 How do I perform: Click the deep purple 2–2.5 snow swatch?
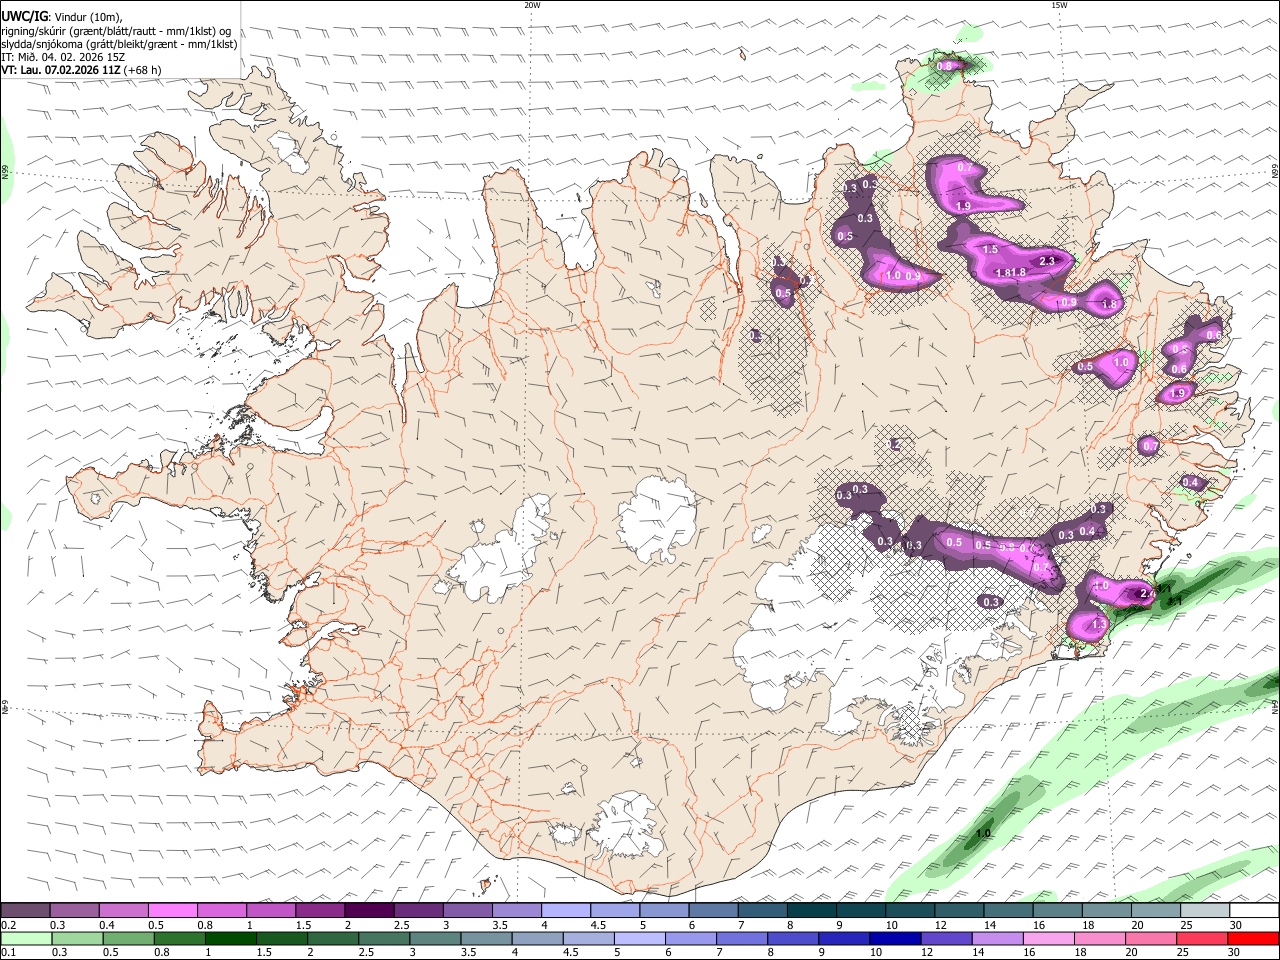point(369,911)
